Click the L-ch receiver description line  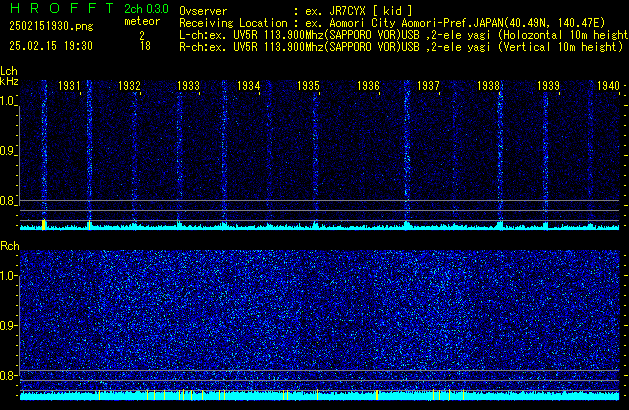404,35
